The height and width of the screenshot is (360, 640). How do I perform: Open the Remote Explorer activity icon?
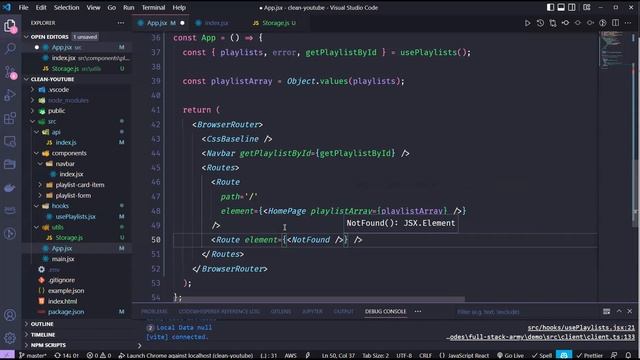tap(10, 141)
